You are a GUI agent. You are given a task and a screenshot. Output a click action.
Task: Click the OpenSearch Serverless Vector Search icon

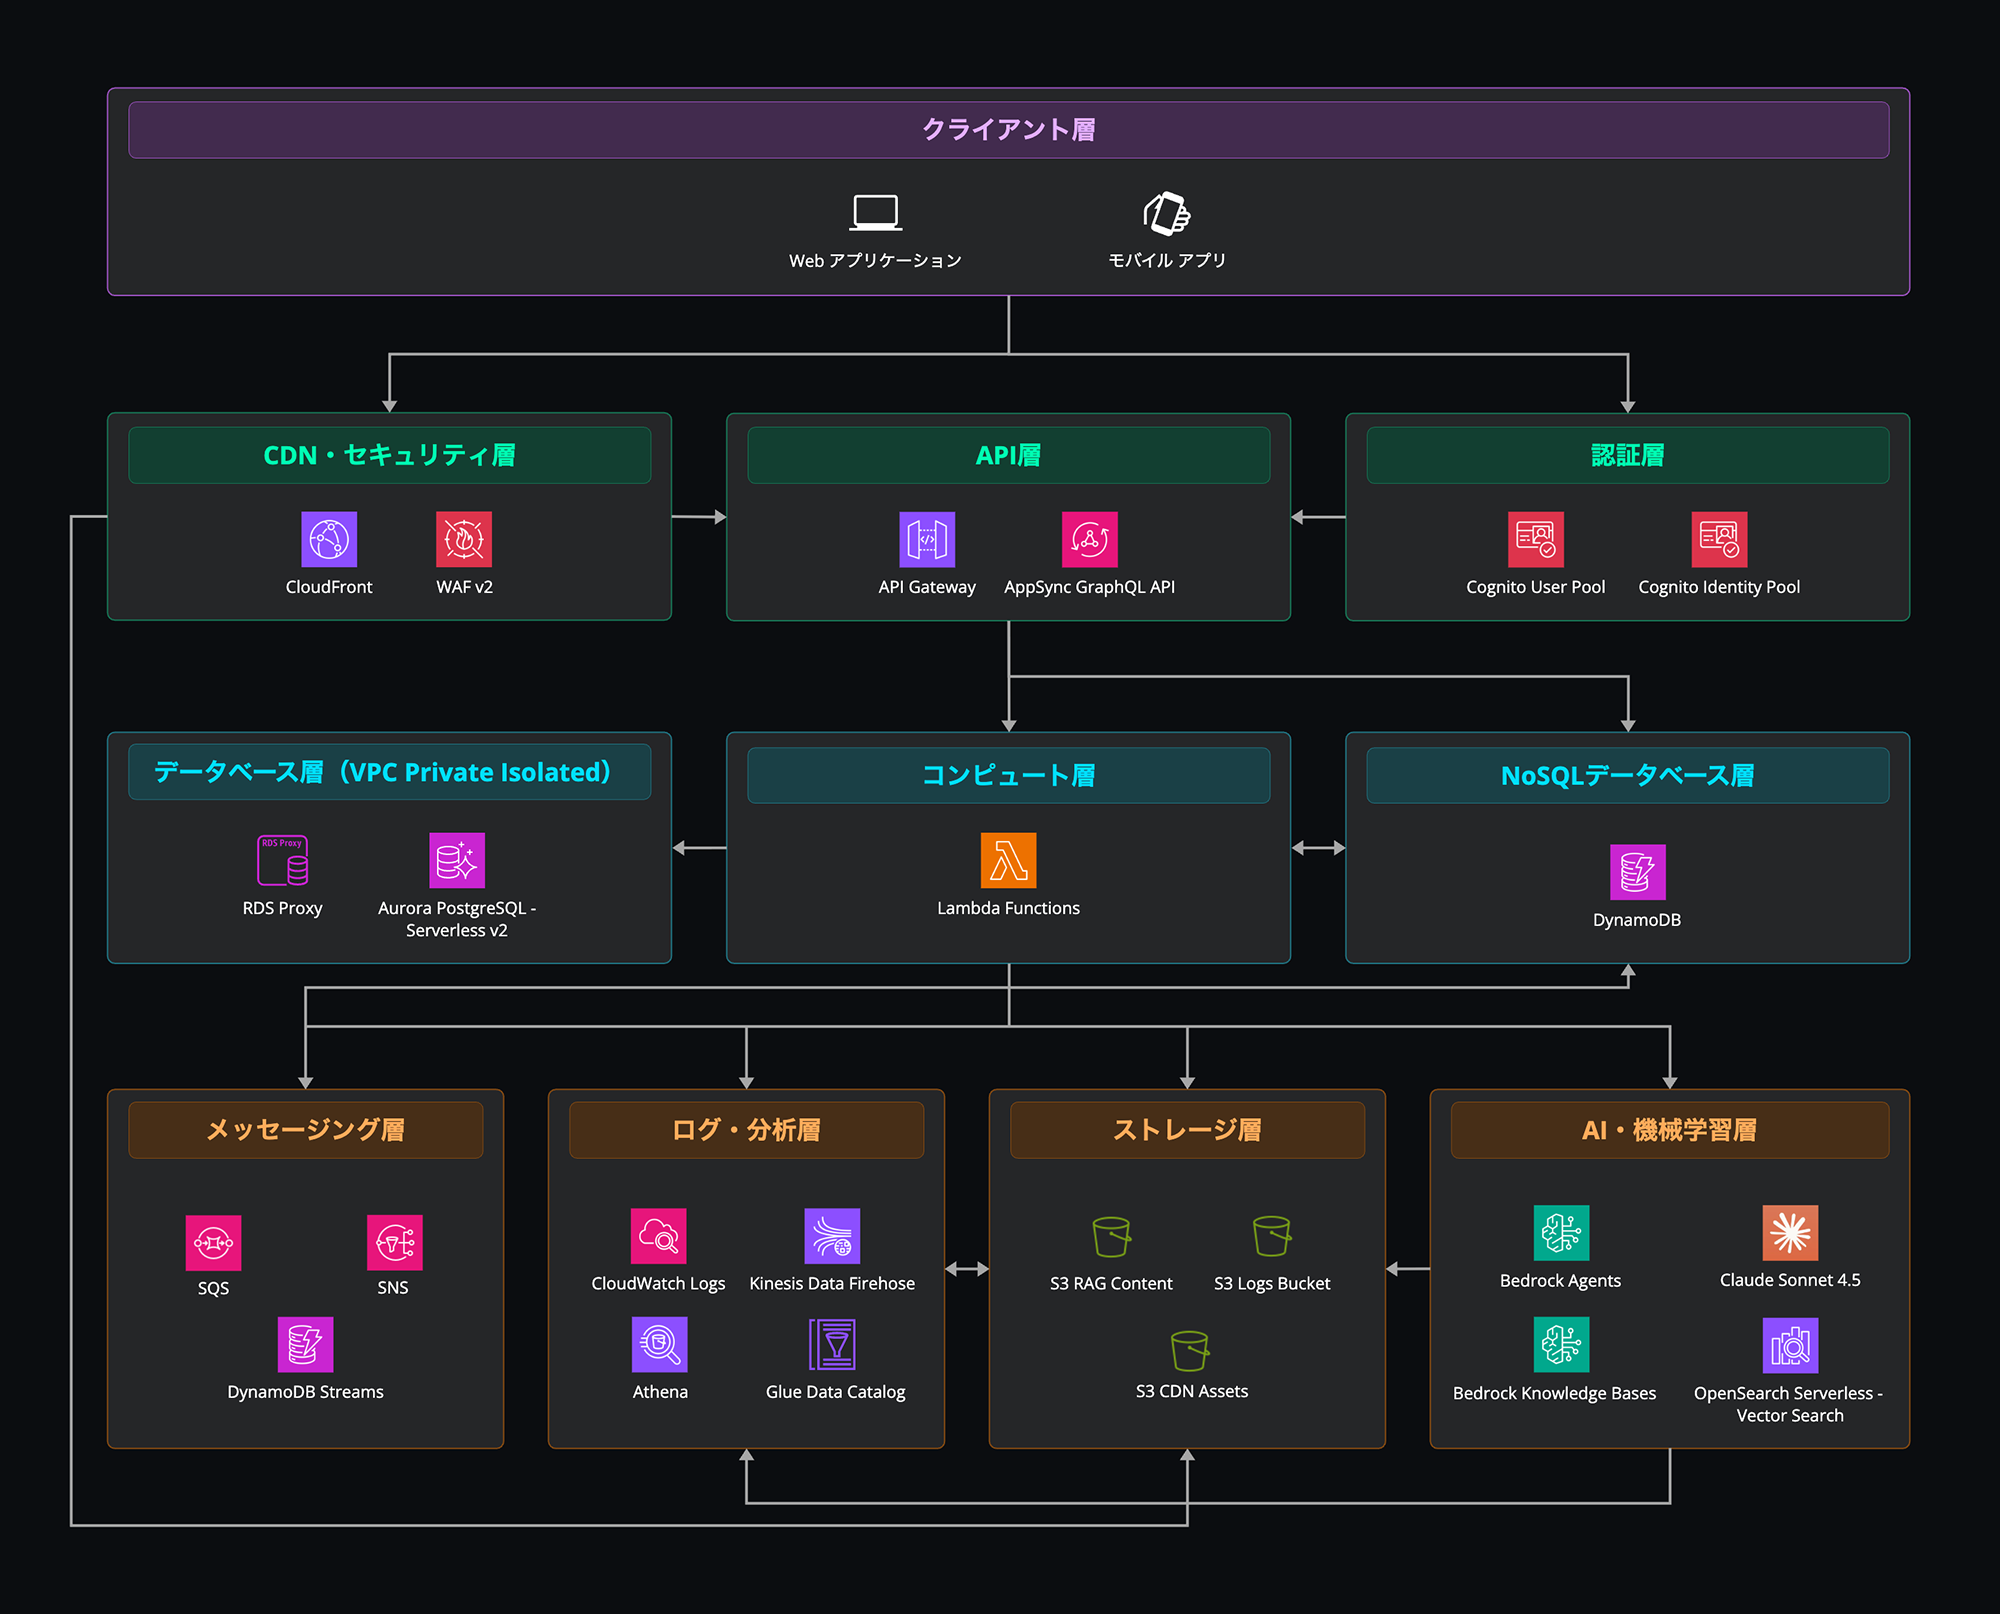coord(1790,1345)
